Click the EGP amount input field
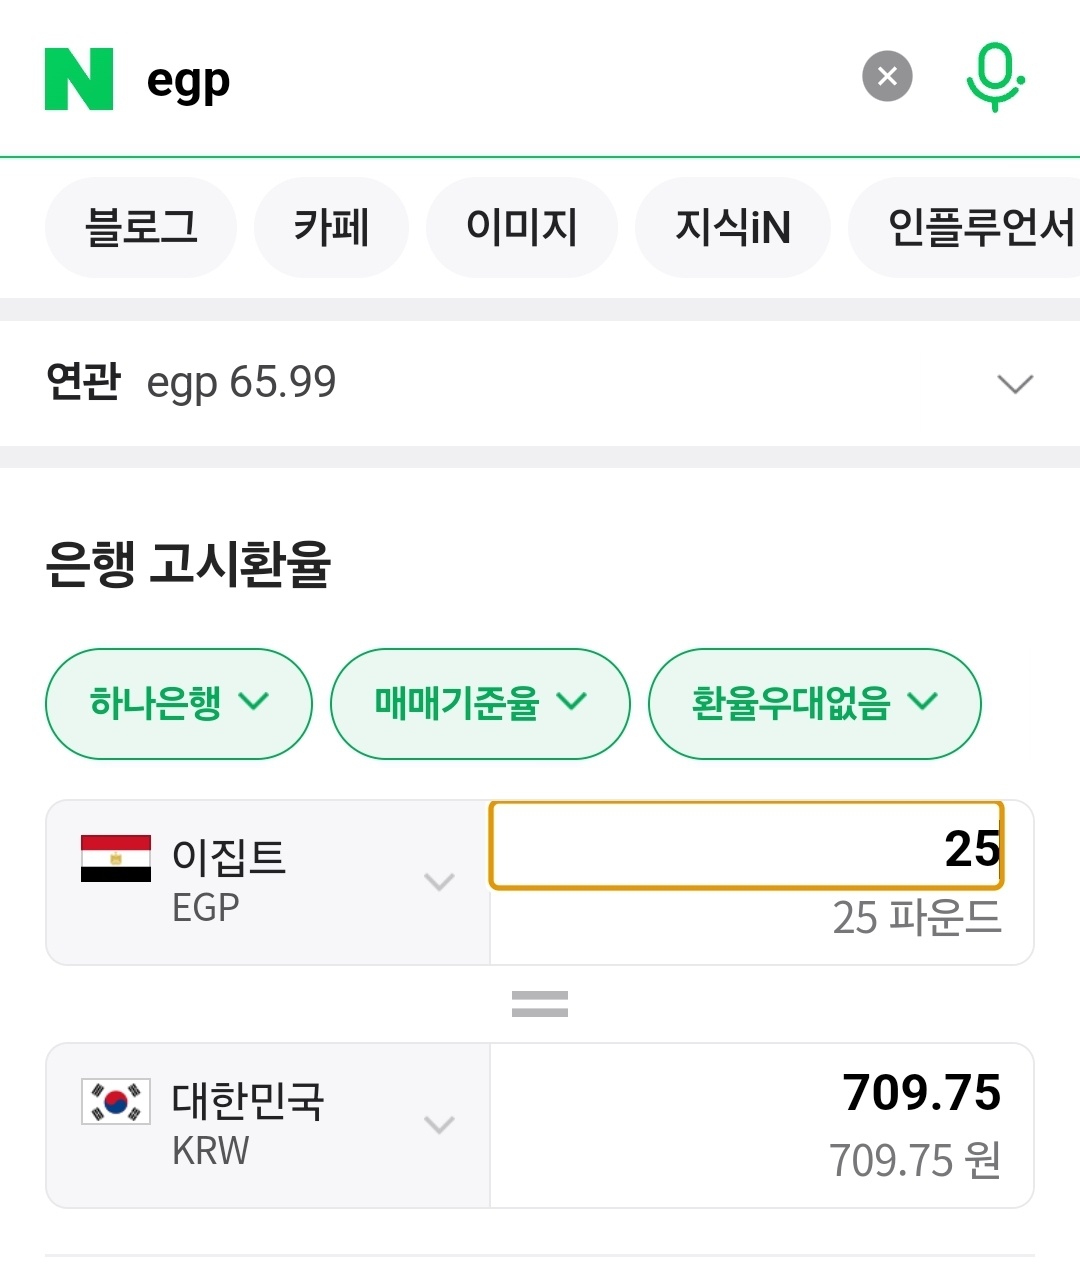 point(745,846)
